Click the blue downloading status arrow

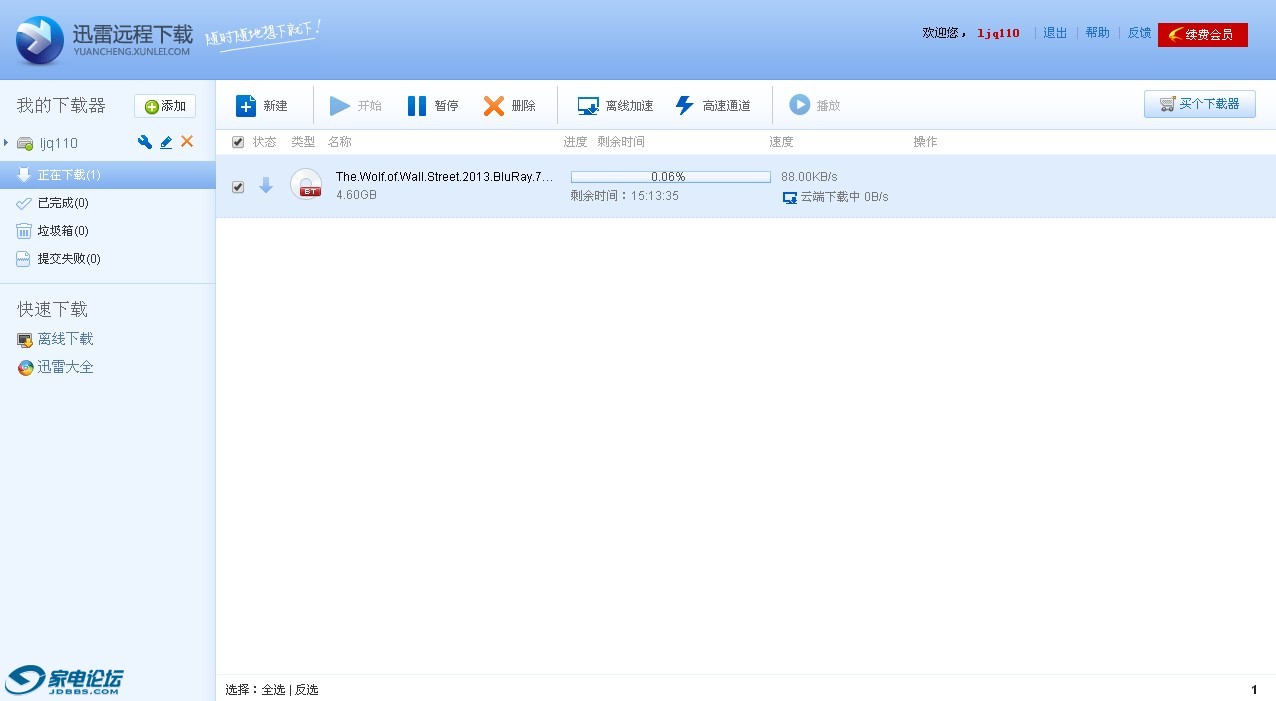point(266,185)
